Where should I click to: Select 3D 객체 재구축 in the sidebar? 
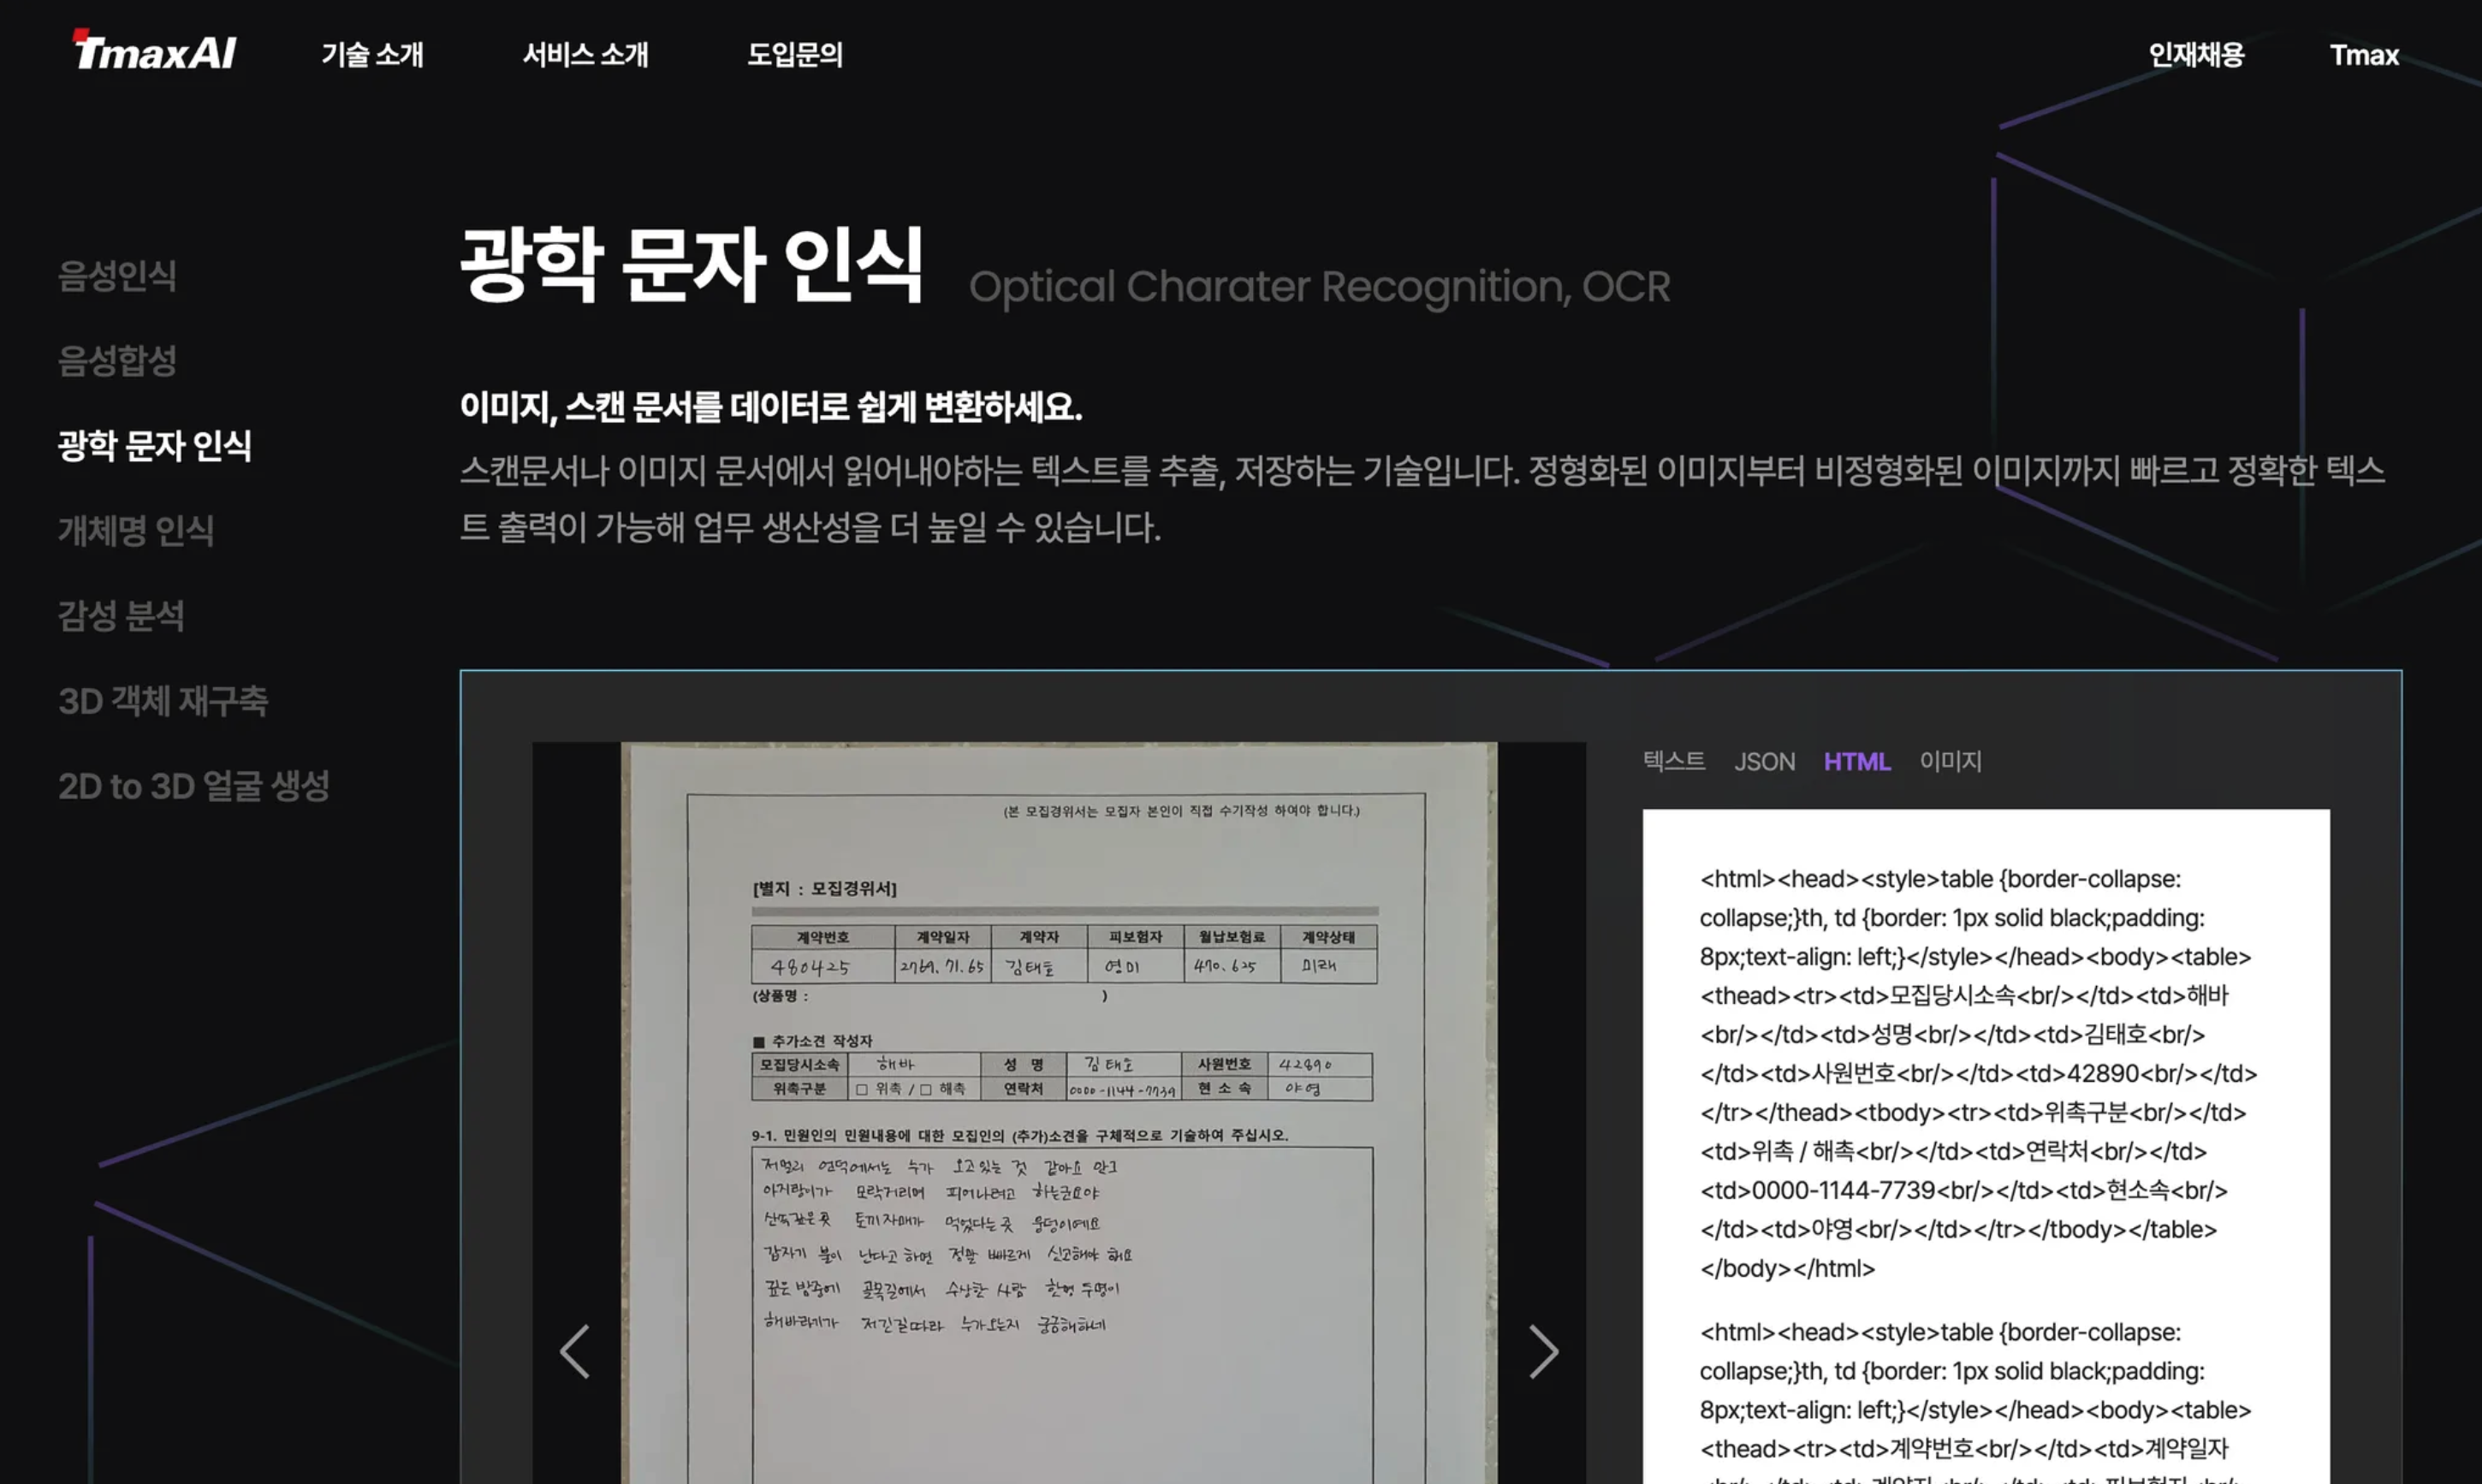[163, 701]
